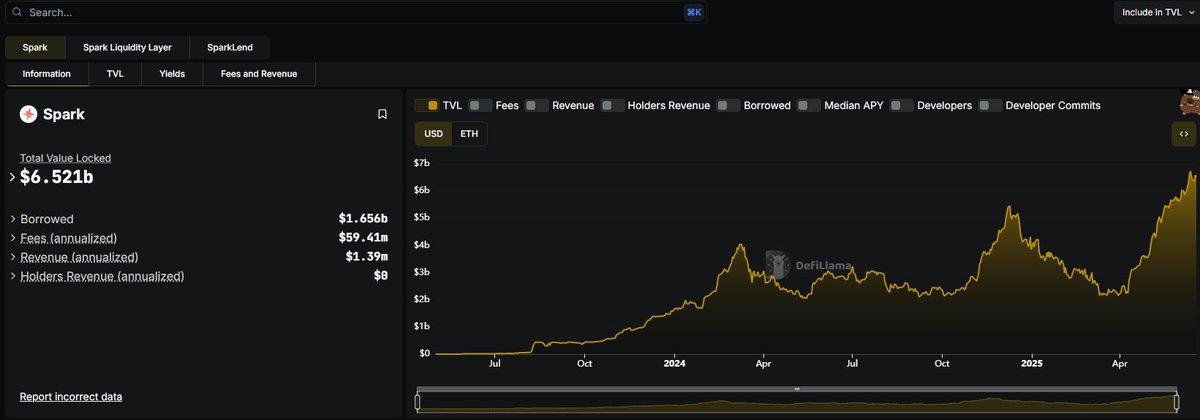Switch to the Information tab

click(47, 74)
